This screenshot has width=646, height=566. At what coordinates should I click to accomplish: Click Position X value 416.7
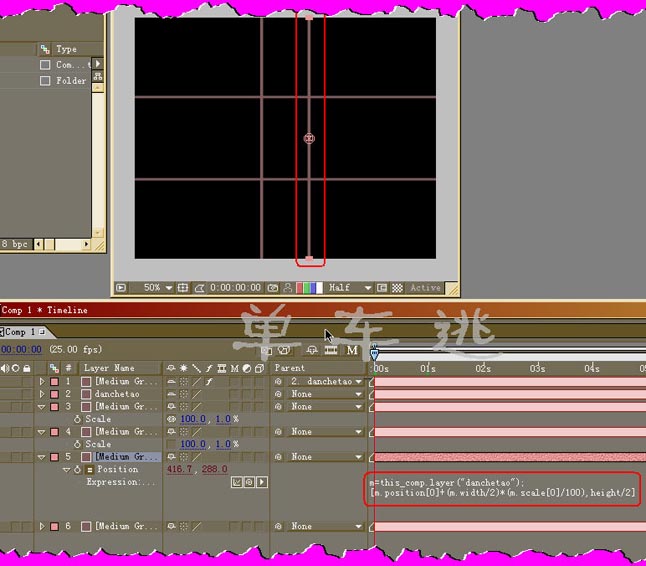coord(179,469)
